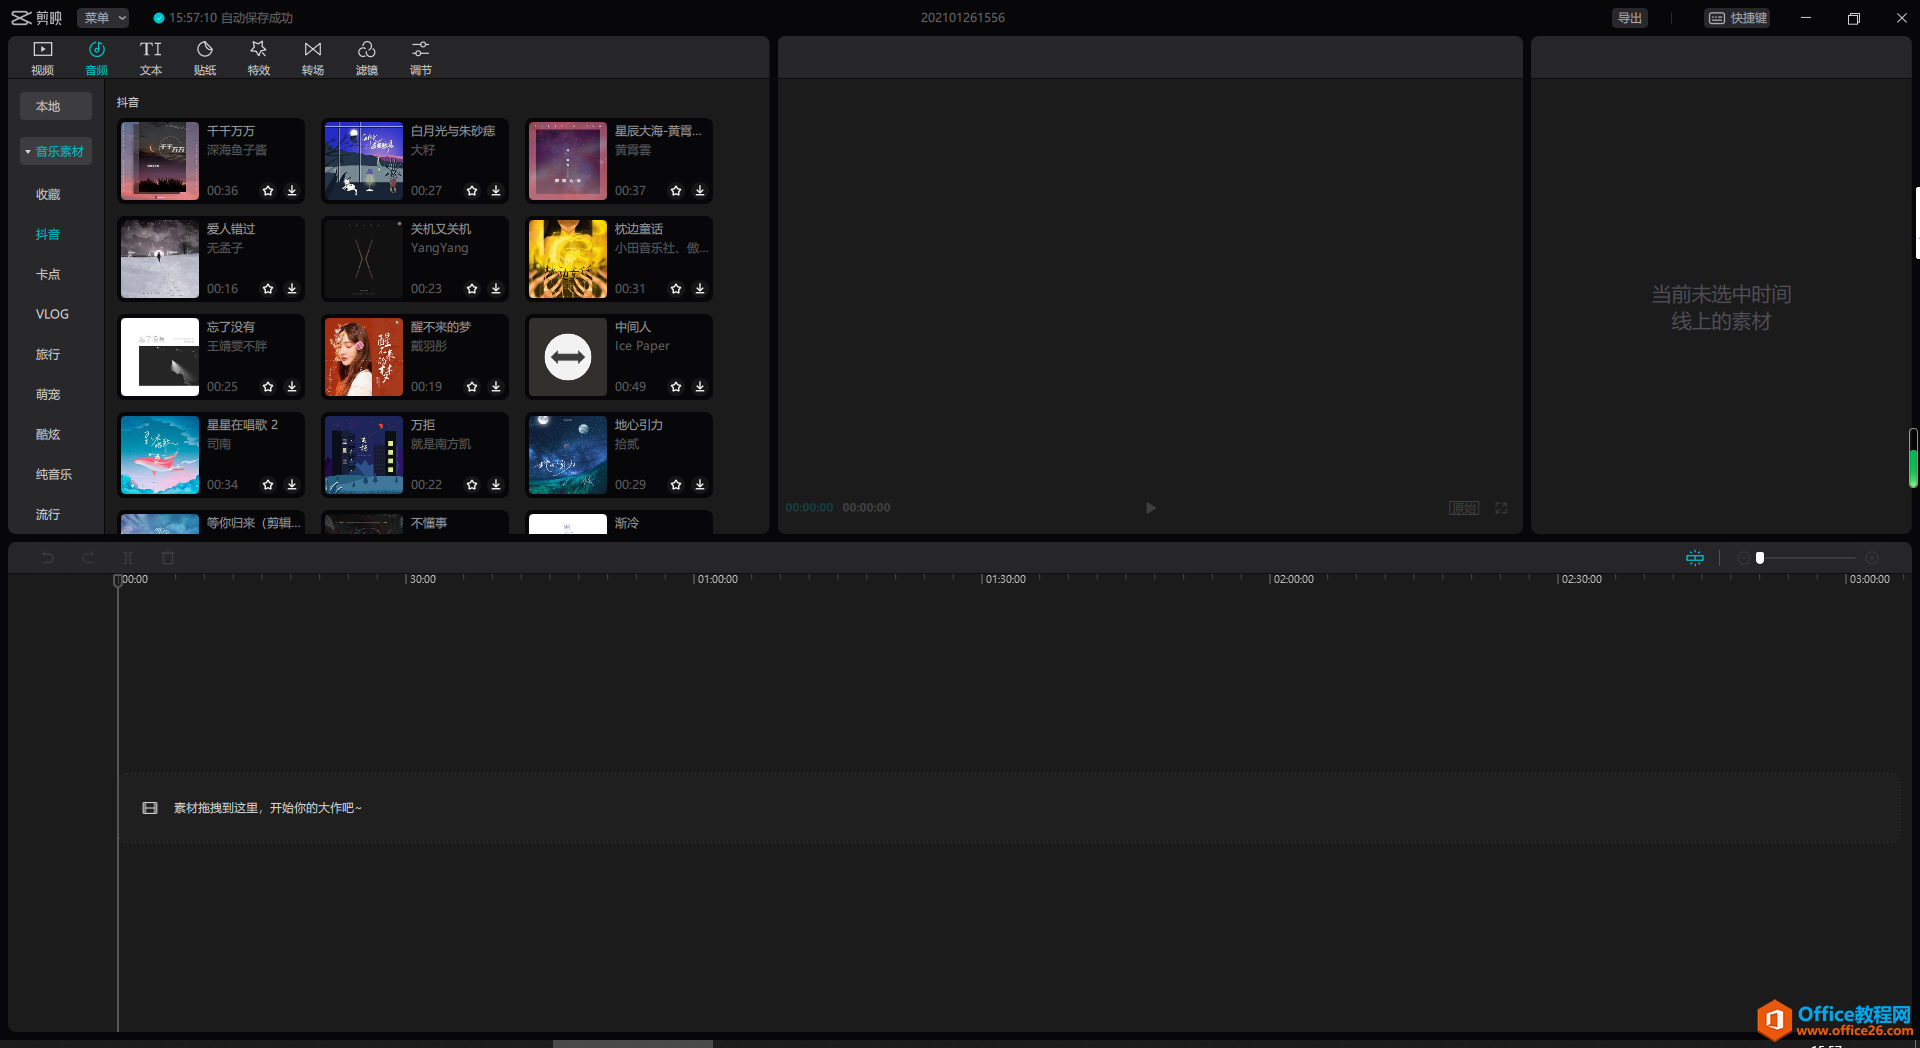The width and height of the screenshot is (1920, 1048).
Task: Switch to the 文本 (text) tab
Action: (150, 58)
